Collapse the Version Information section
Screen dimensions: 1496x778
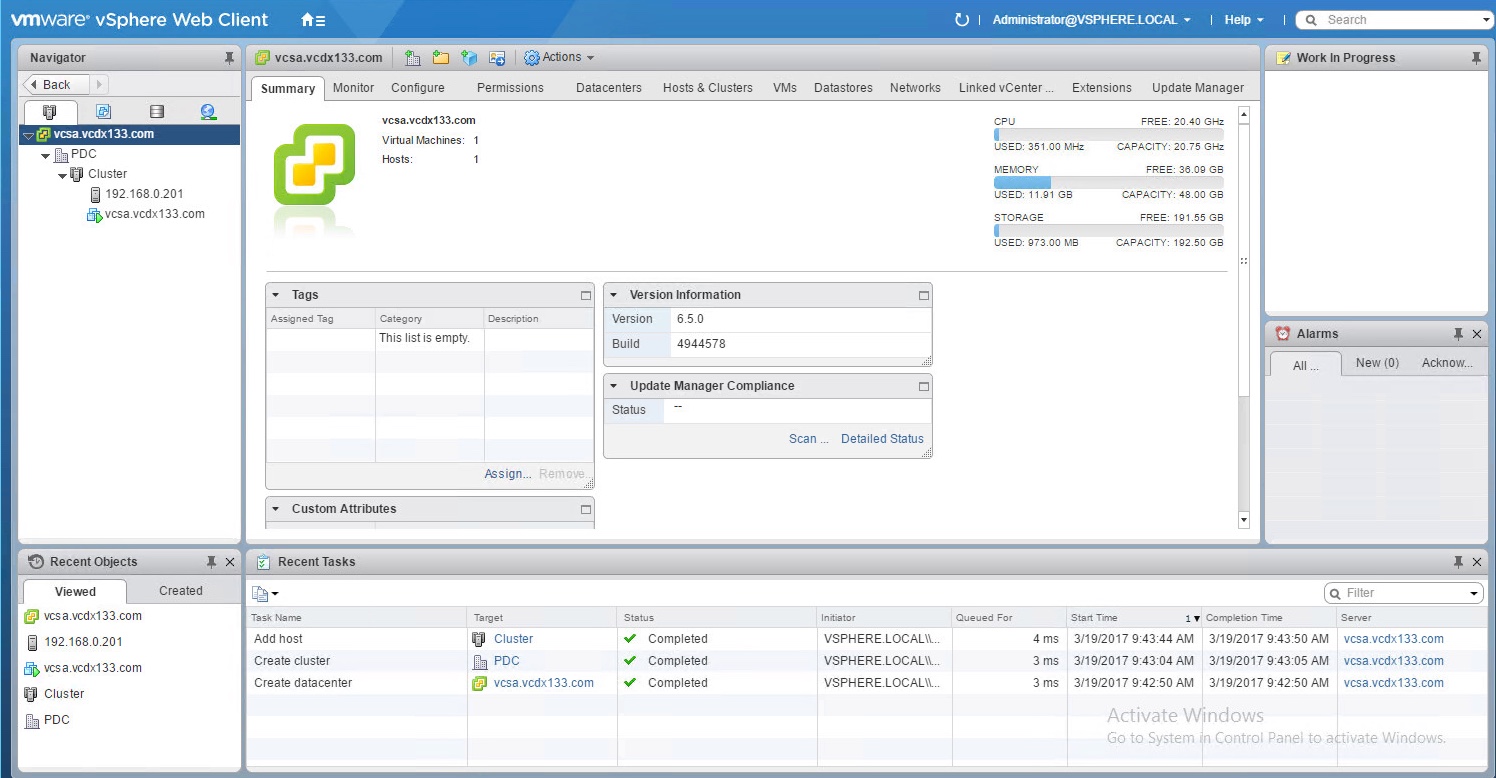[615, 295]
